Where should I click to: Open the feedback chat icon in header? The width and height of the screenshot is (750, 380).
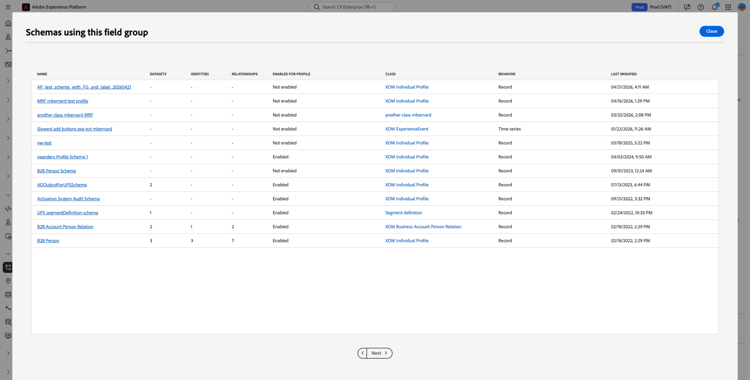(687, 7)
